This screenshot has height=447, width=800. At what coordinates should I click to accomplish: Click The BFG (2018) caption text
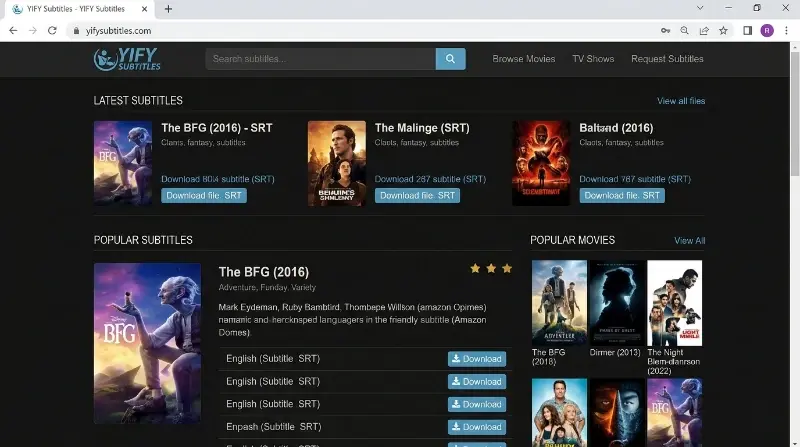click(548, 357)
